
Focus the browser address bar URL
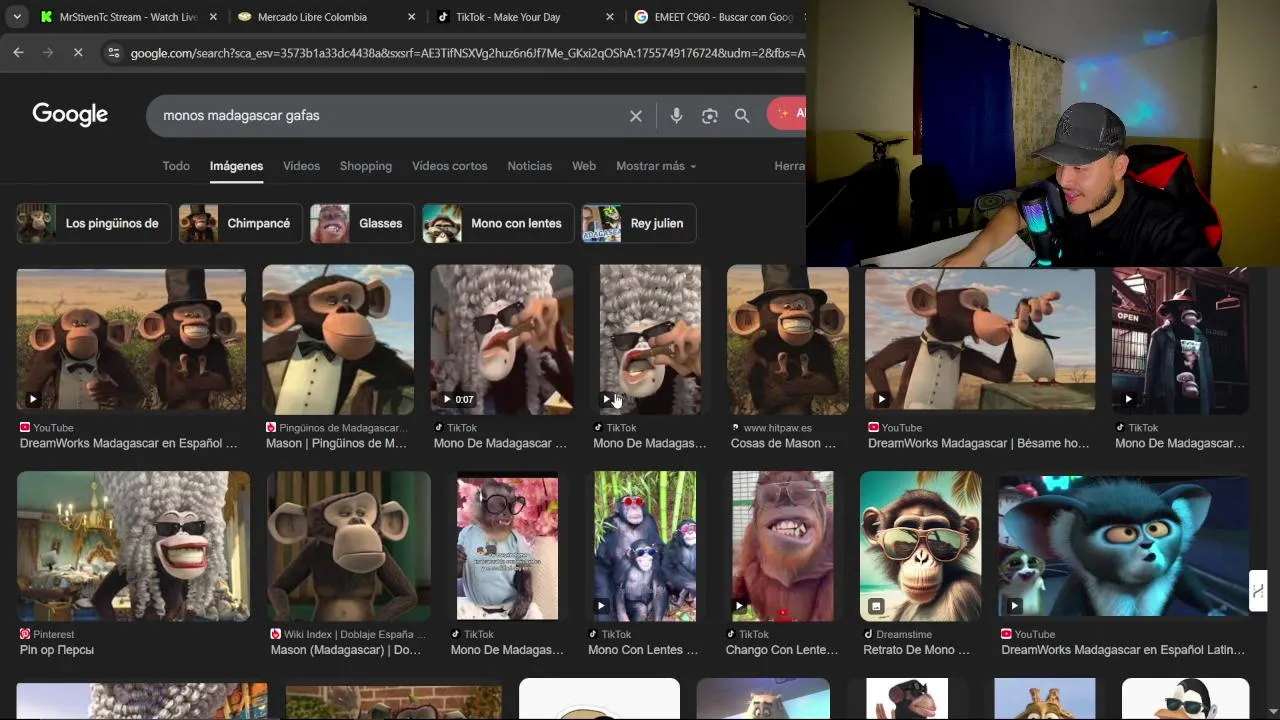[467, 53]
